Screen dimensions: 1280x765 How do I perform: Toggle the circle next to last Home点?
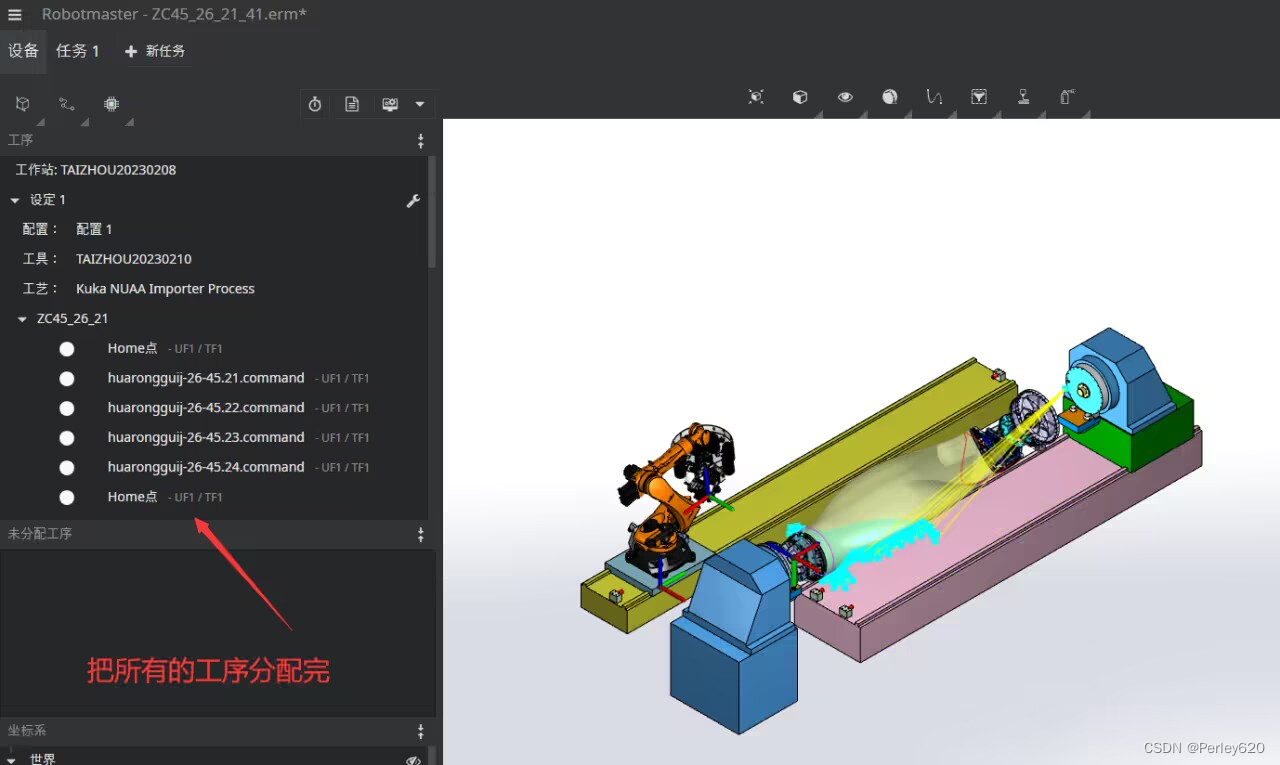(x=67, y=497)
